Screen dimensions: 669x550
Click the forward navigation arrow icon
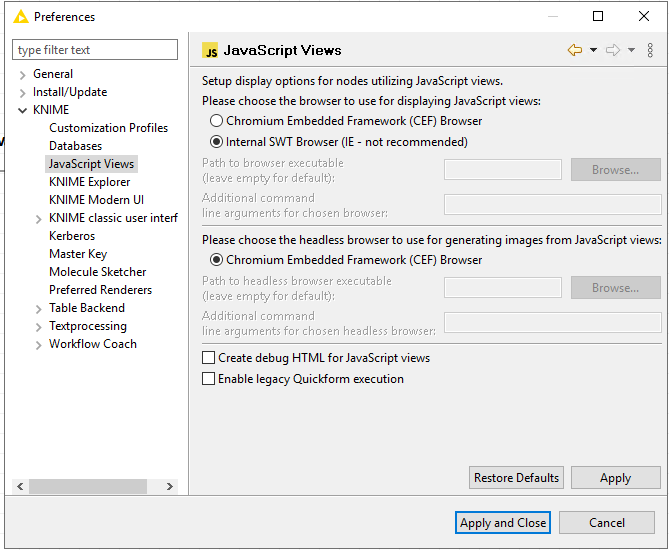point(613,50)
